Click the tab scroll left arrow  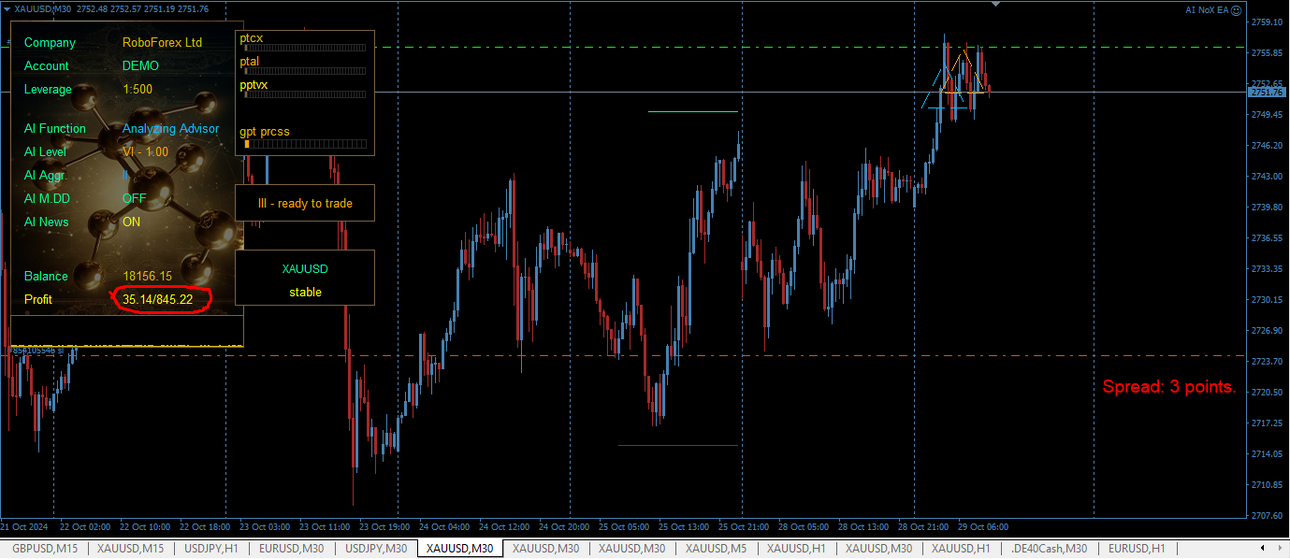click(1264, 548)
